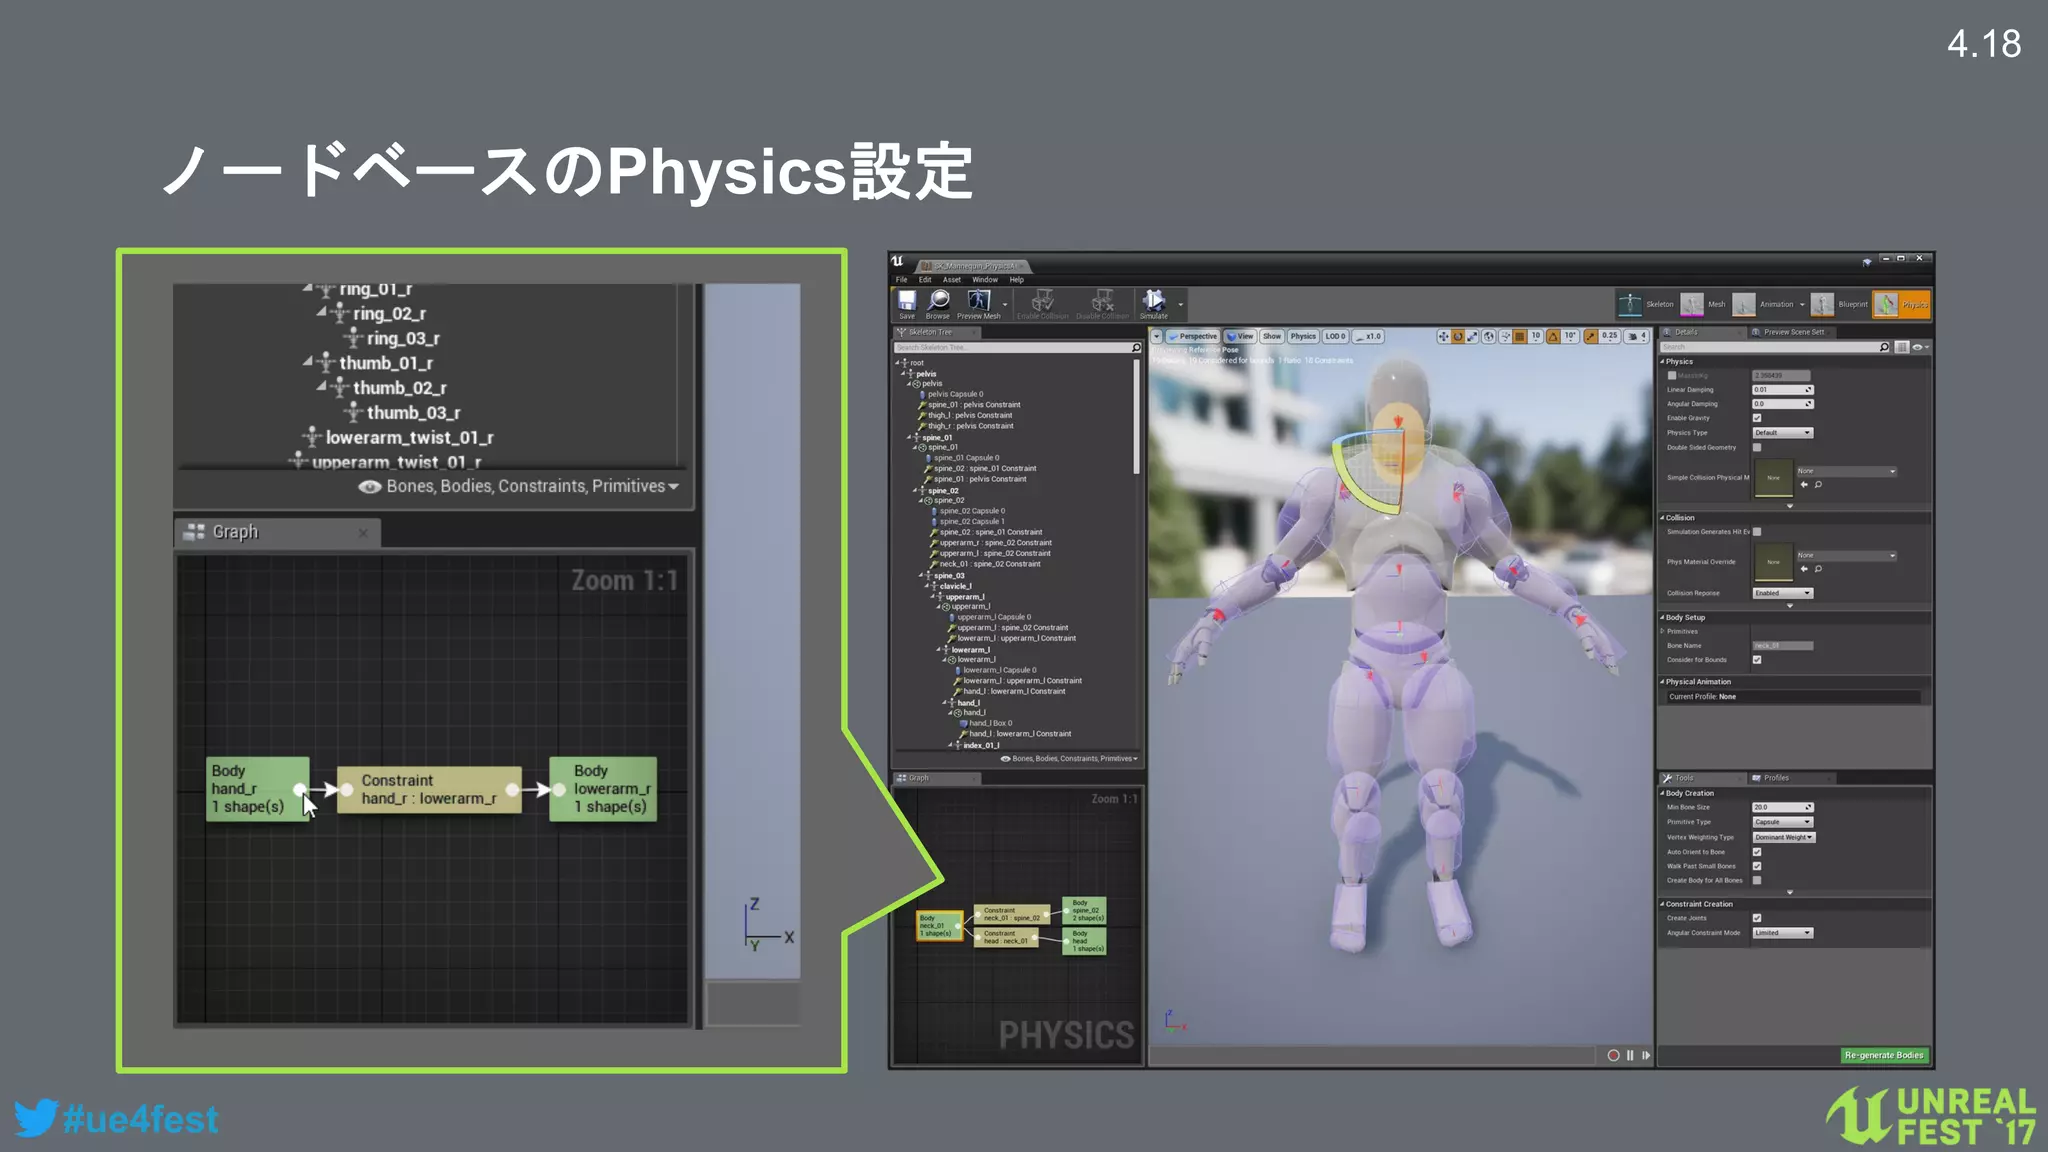Toggle world/local coordinate globe icon
The height and width of the screenshot is (1152, 2048).
coord(1489,337)
